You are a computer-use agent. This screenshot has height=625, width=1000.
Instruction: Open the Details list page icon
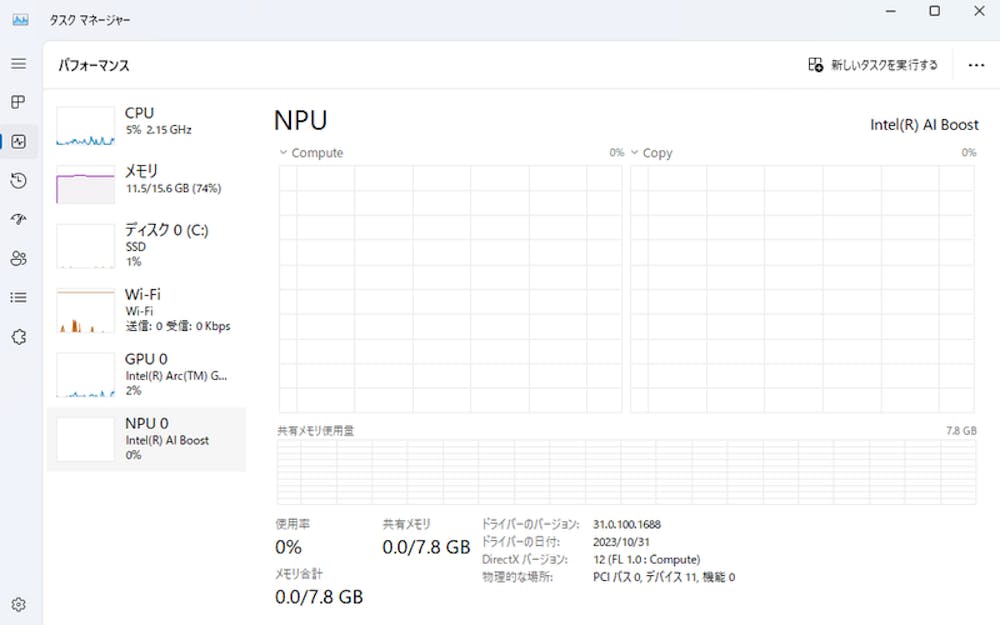[18, 297]
